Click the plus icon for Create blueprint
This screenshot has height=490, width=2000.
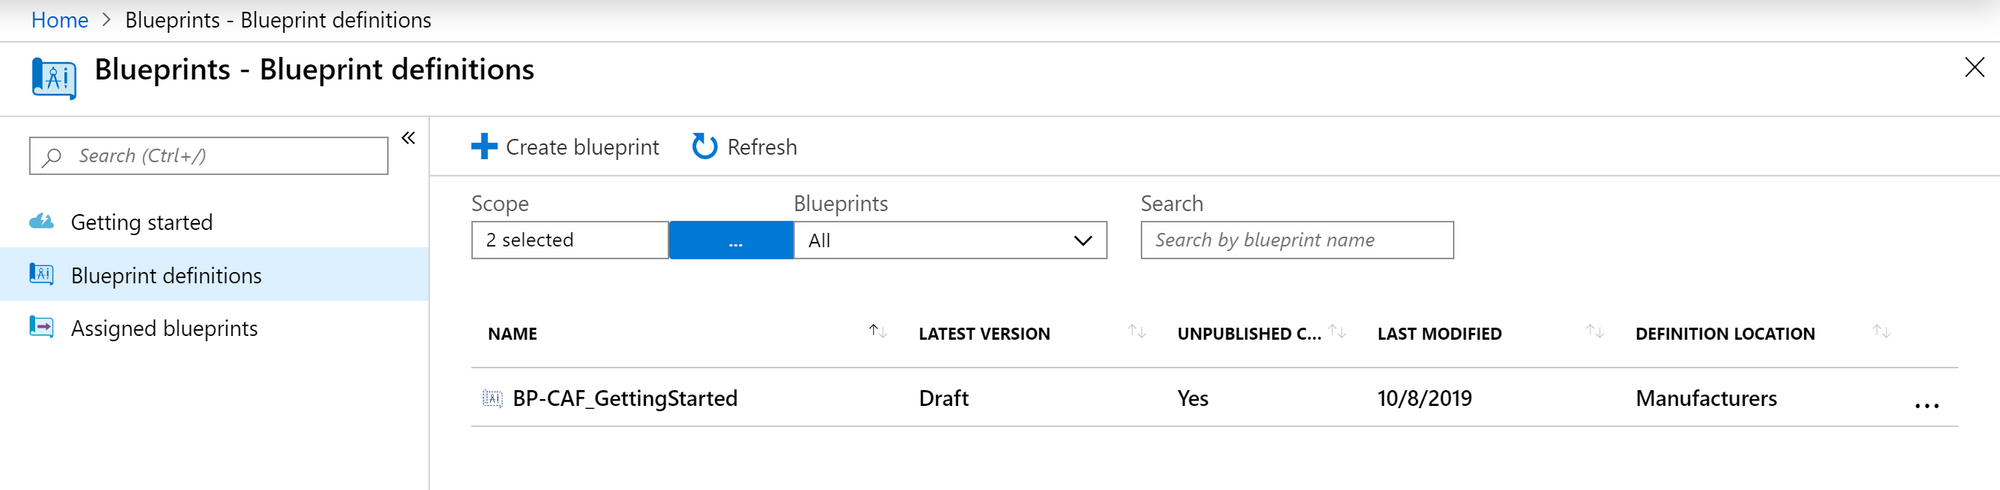pyautogui.click(x=484, y=147)
